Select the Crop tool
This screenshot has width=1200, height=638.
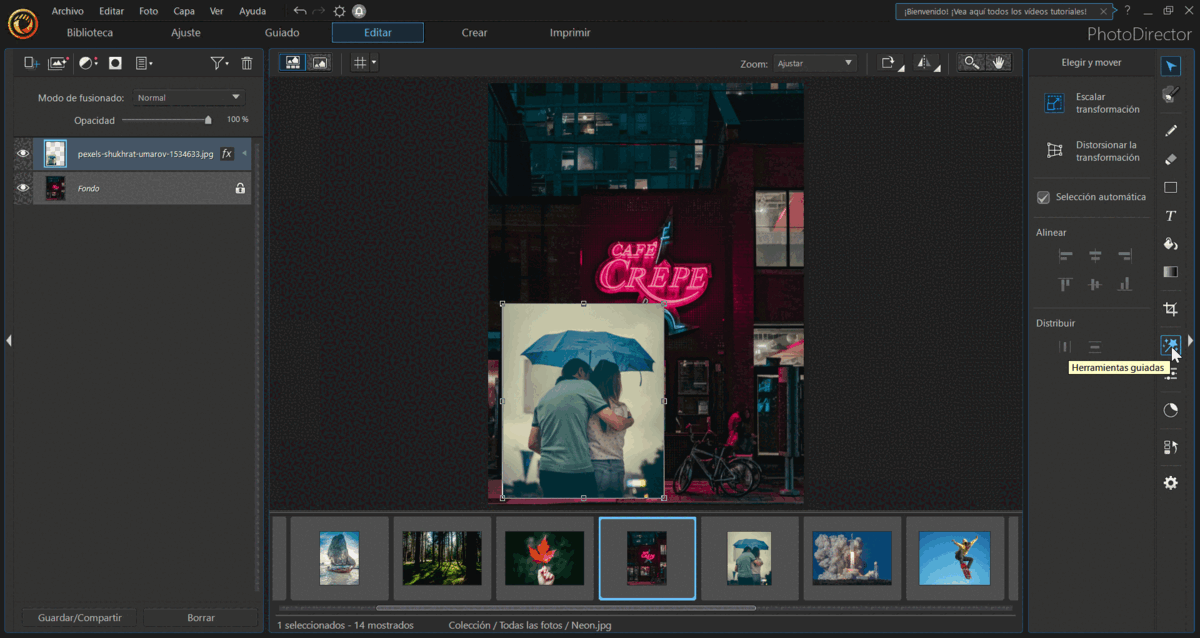coord(1170,310)
